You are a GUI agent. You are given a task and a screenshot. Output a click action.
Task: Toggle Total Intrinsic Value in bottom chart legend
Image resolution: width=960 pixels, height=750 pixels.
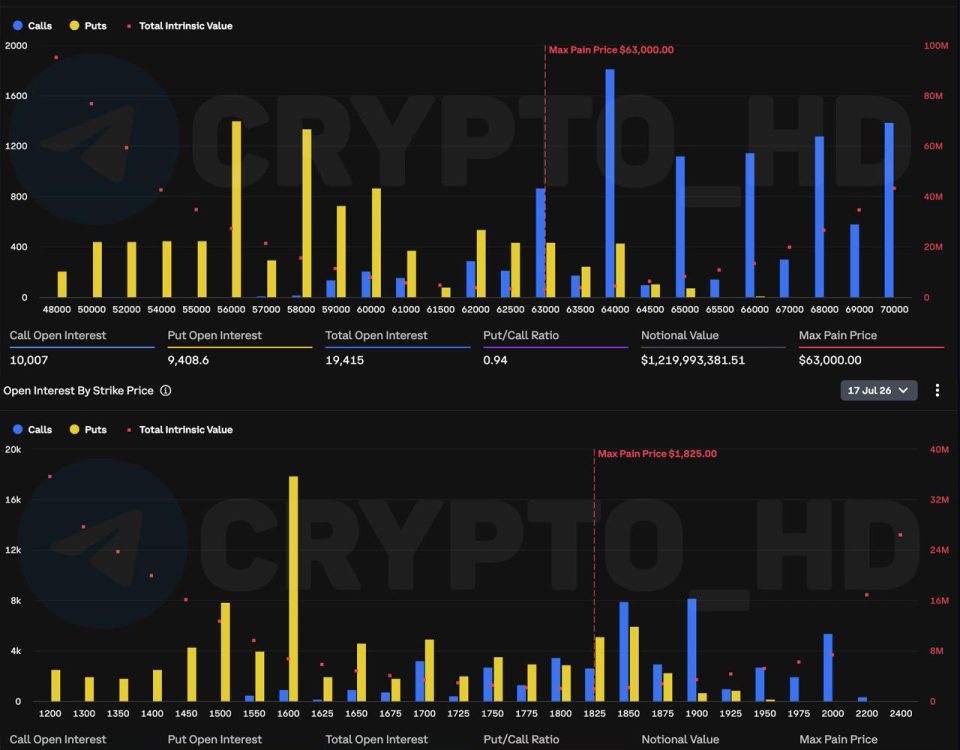(x=179, y=430)
